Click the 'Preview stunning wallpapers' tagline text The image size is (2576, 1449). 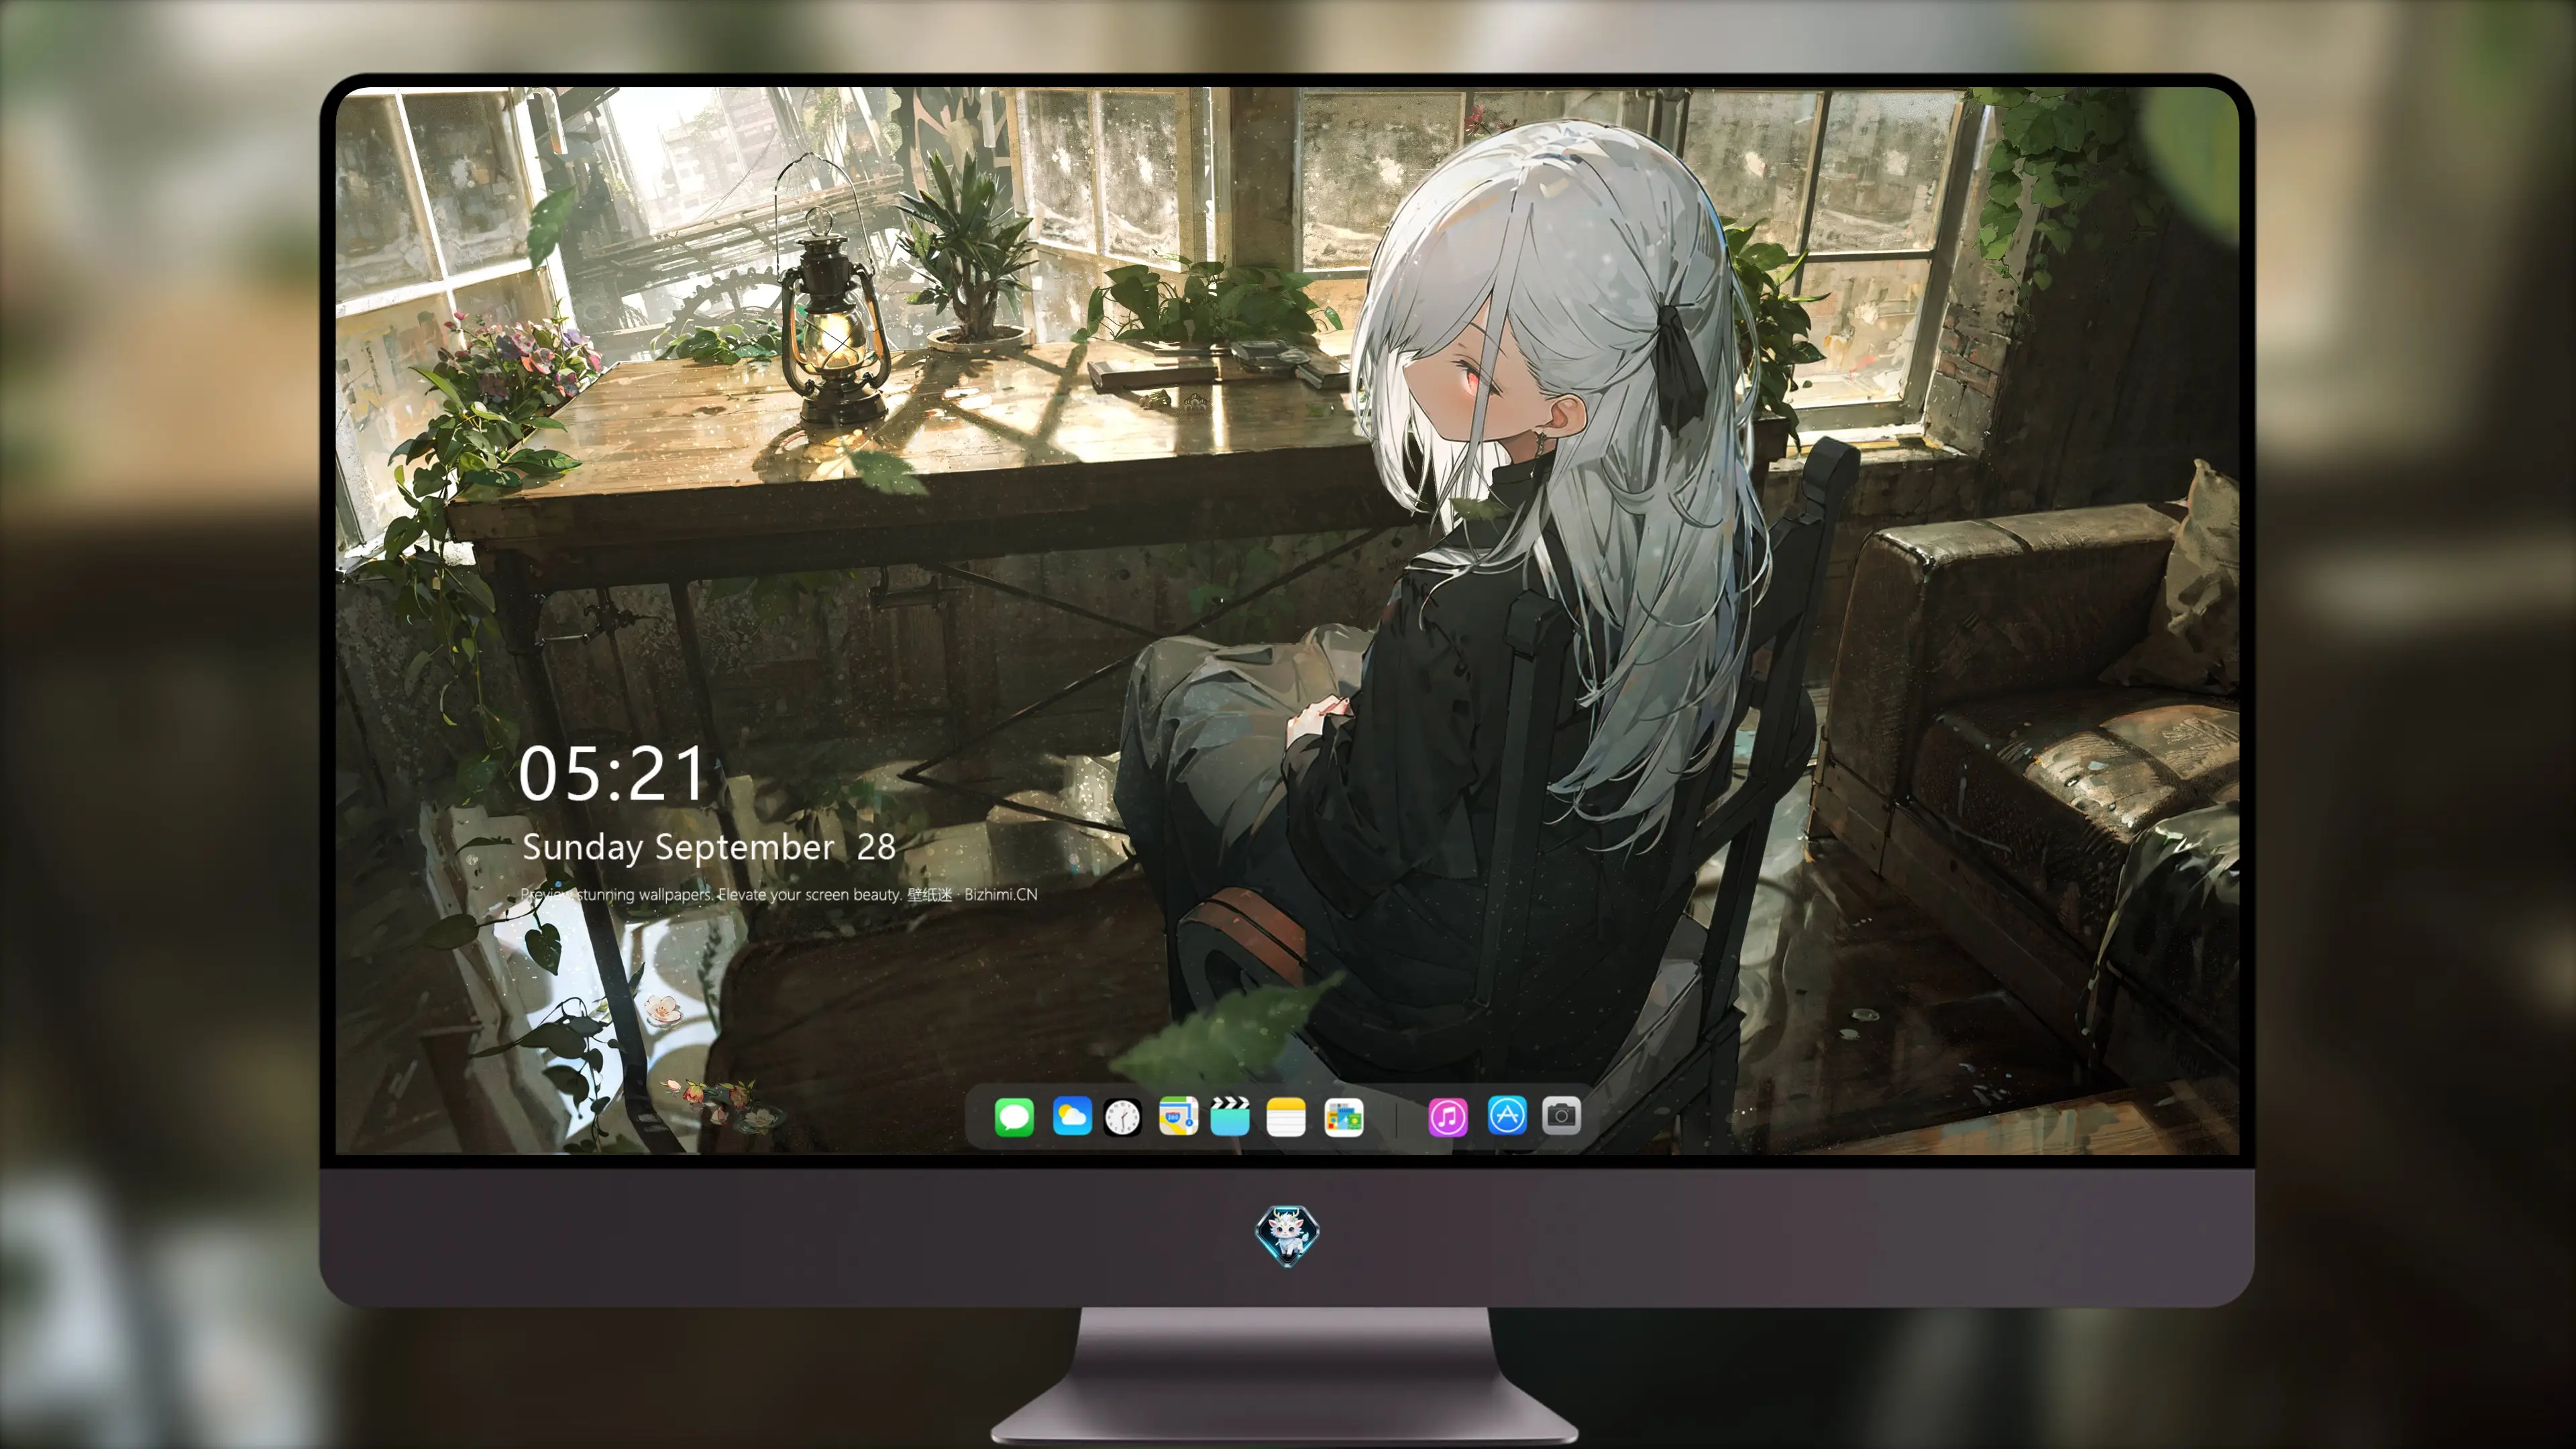[616, 894]
